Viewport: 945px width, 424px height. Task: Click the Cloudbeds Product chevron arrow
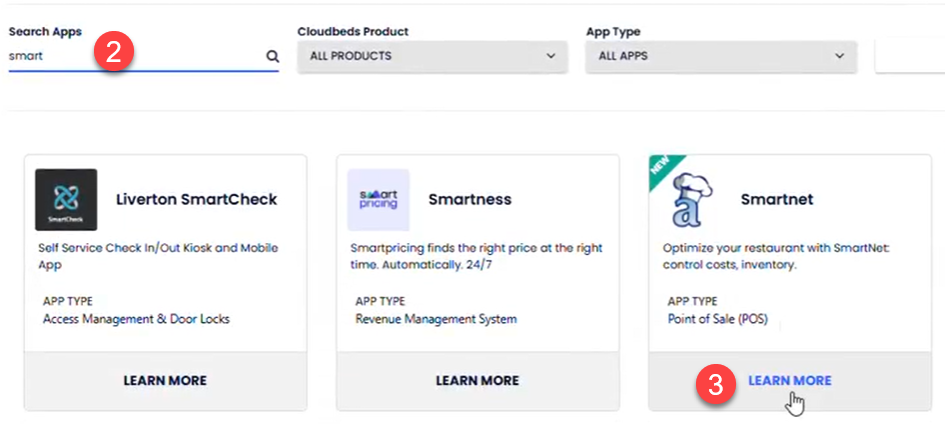click(550, 56)
